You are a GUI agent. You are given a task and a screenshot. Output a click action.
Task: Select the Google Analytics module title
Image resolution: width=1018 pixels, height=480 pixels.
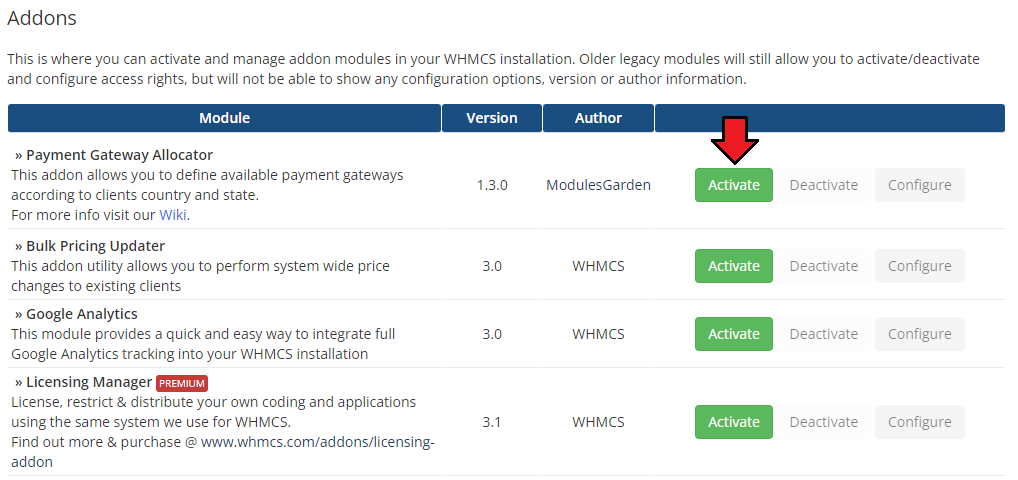tap(81, 314)
